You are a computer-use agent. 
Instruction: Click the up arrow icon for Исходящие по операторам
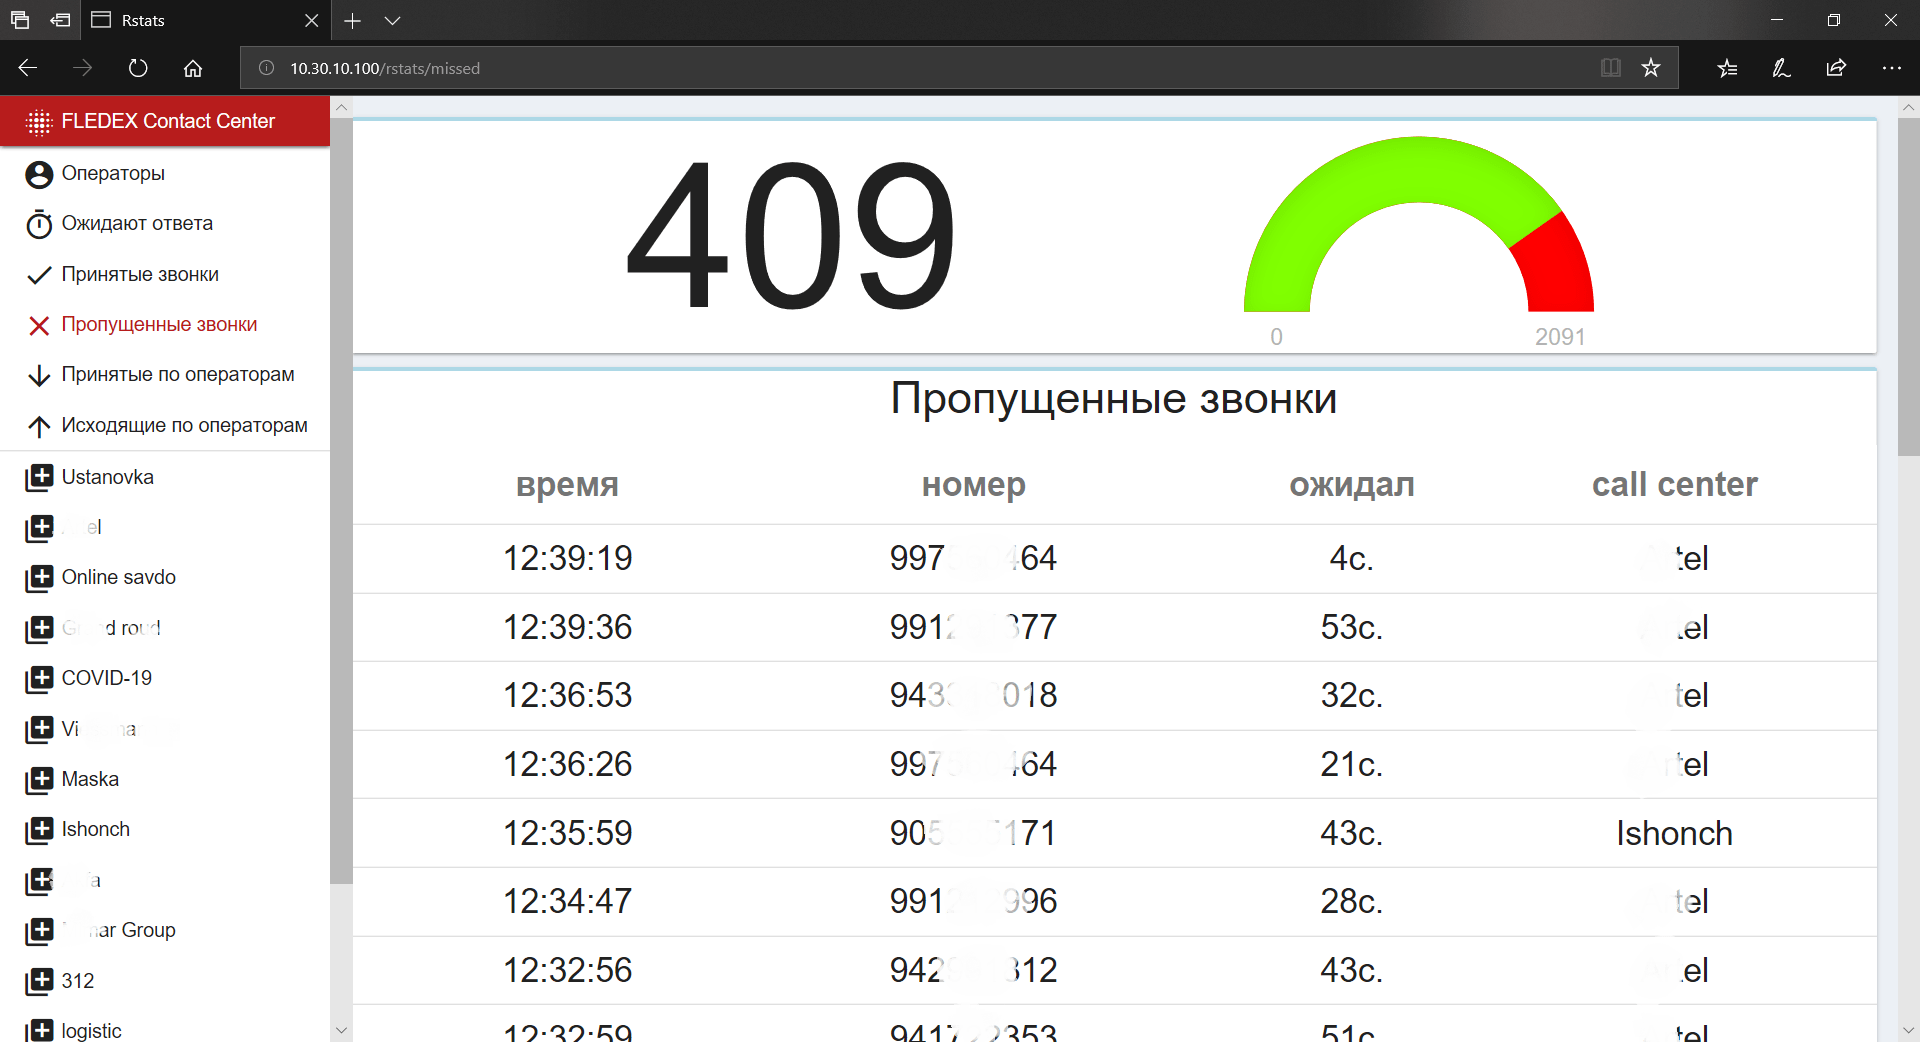click(39, 426)
